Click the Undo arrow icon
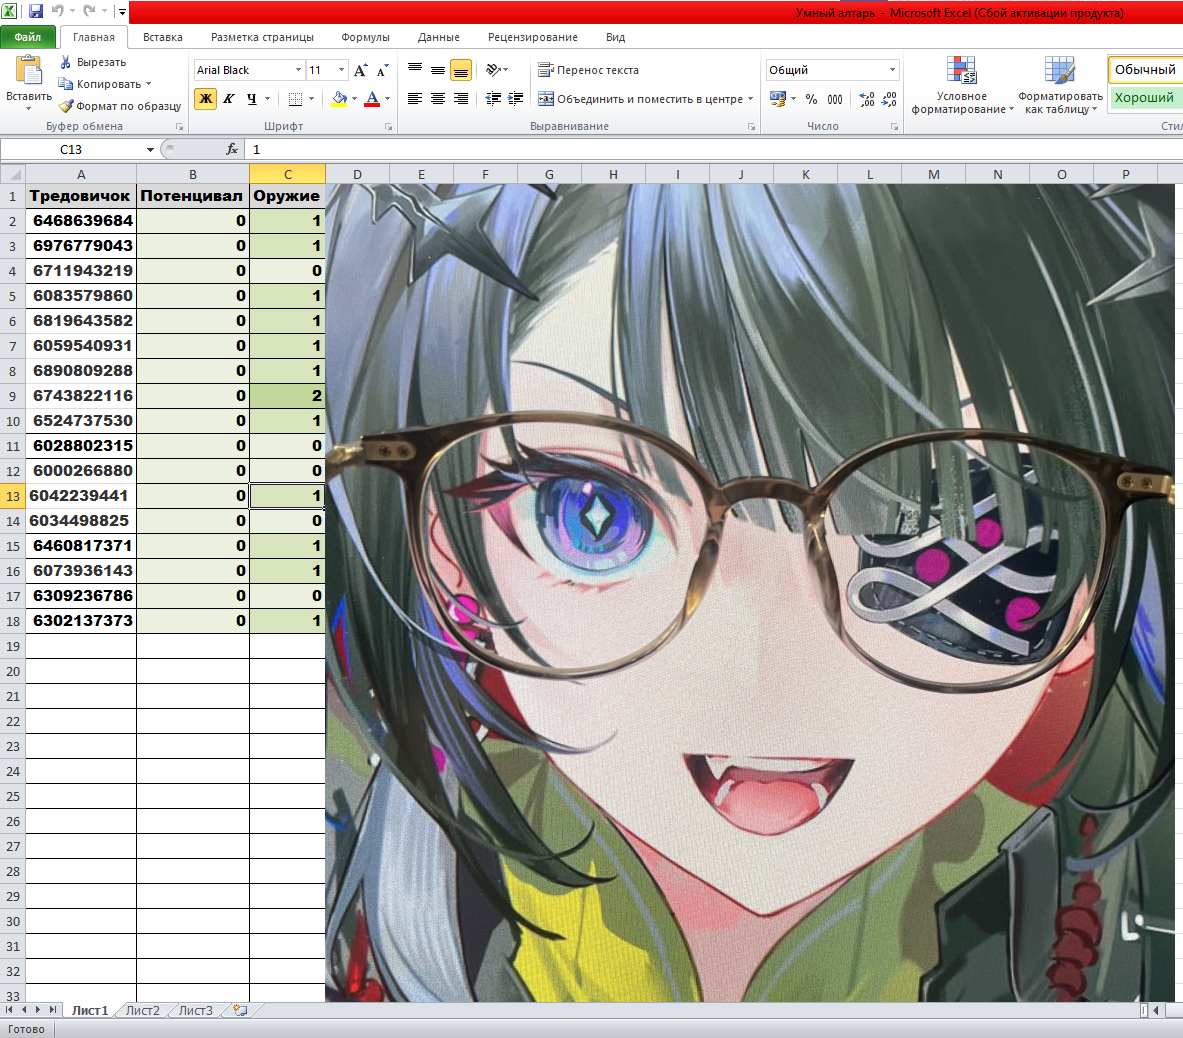Screen dimensions: 1183x1038 coord(58,11)
